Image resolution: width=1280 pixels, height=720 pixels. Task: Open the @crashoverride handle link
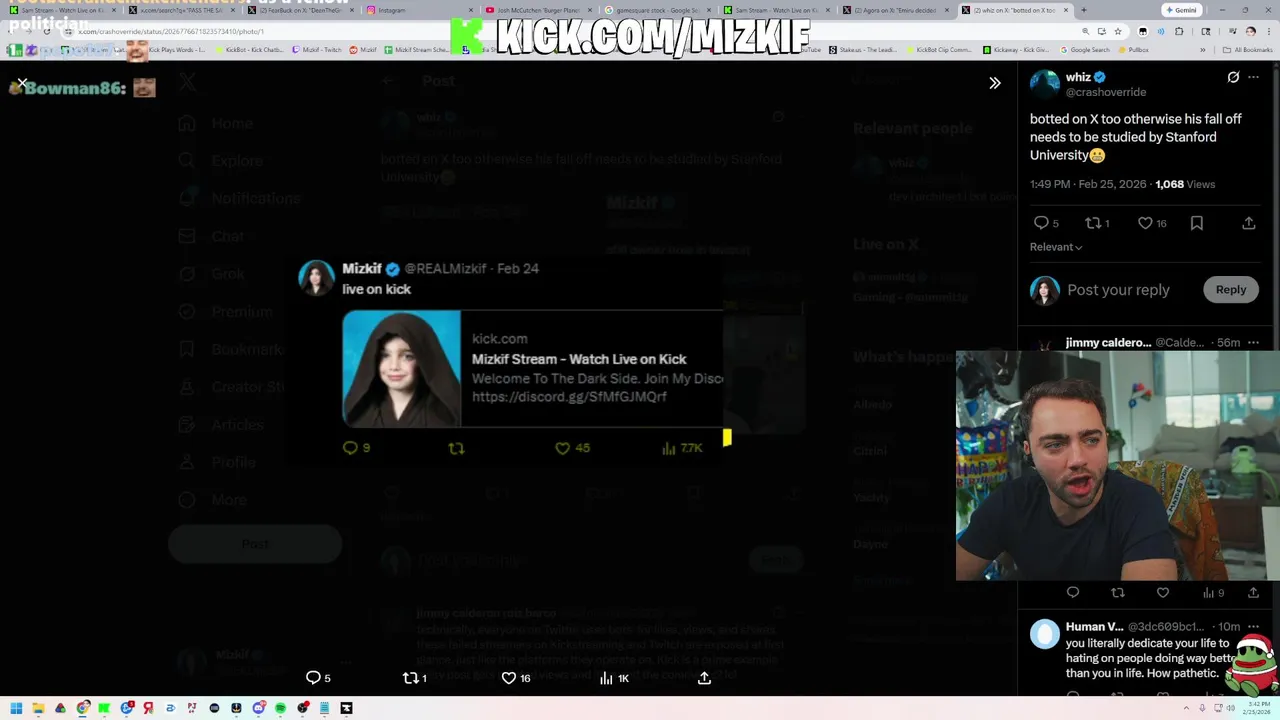[1106, 92]
